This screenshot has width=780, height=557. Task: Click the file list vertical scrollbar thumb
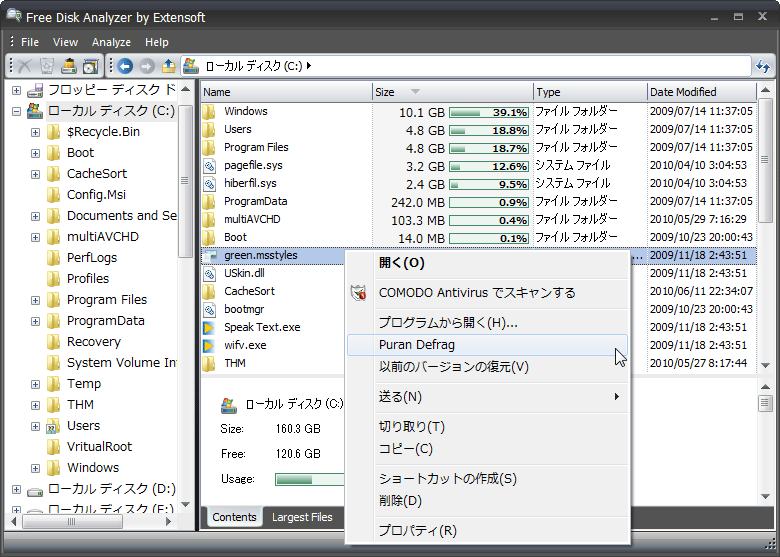coord(765,161)
